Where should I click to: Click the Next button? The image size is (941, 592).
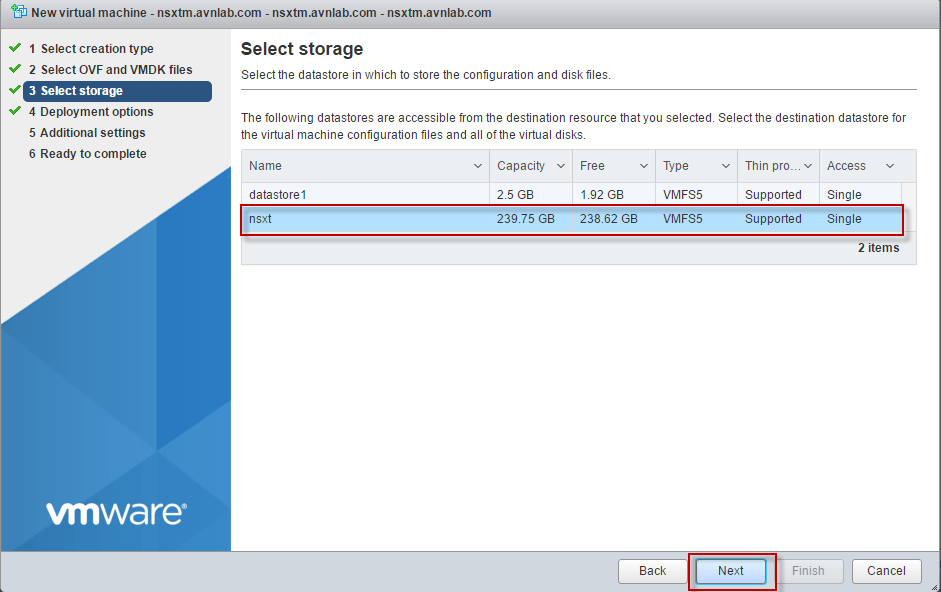[x=731, y=571]
